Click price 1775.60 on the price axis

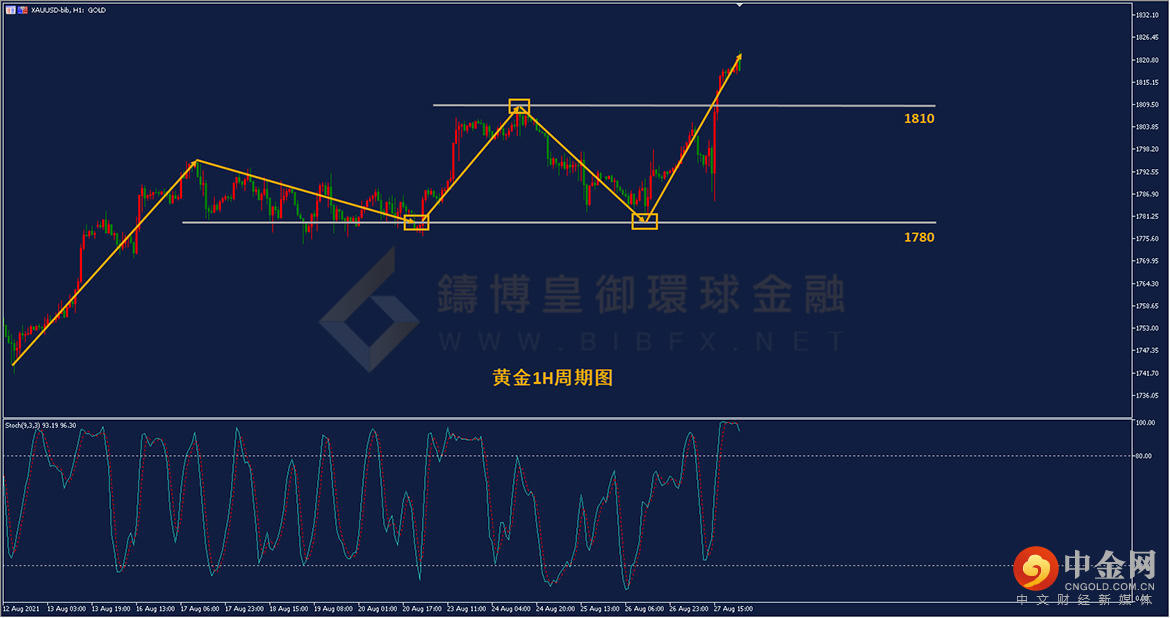[1146, 239]
